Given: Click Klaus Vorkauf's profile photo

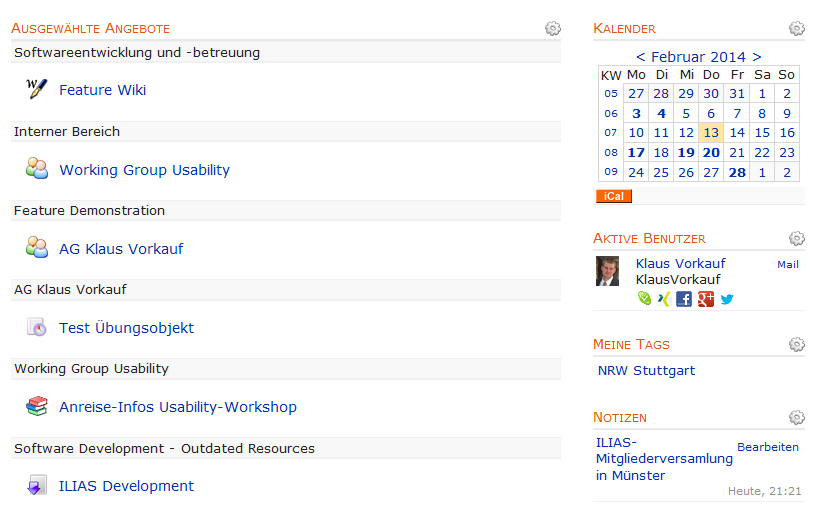Looking at the screenshot, I should [x=607, y=271].
